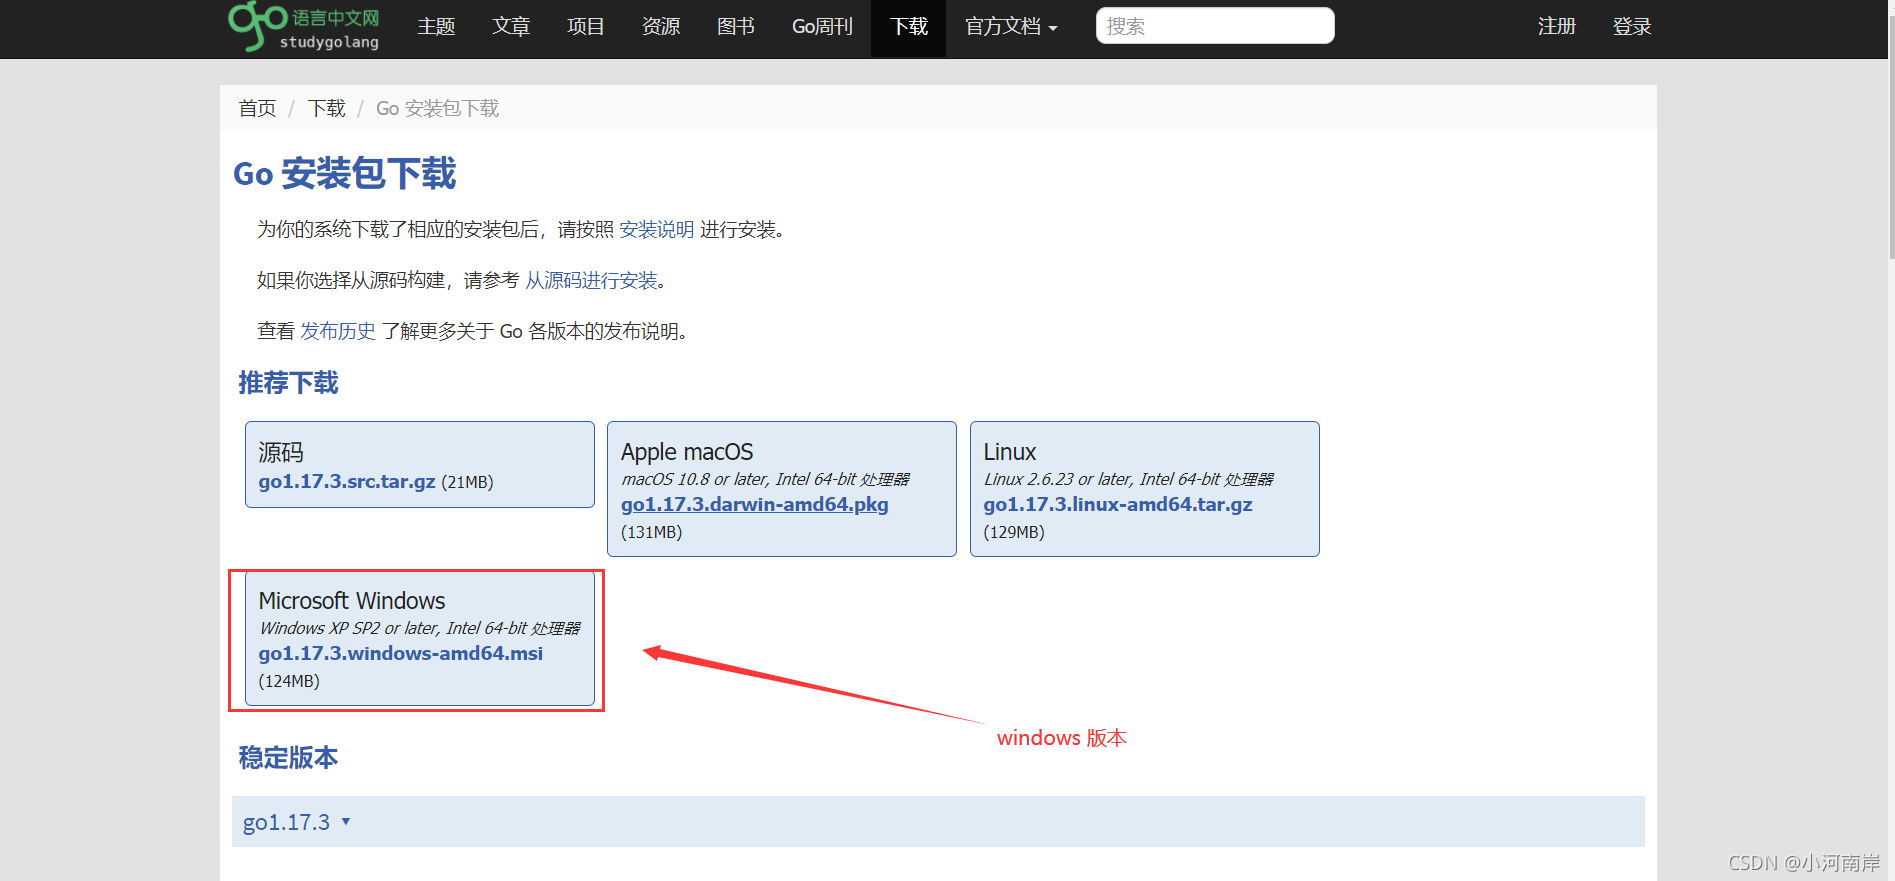Open the 安装说明 link
The height and width of the screenshot is (881, 1895).
(657, 230)
